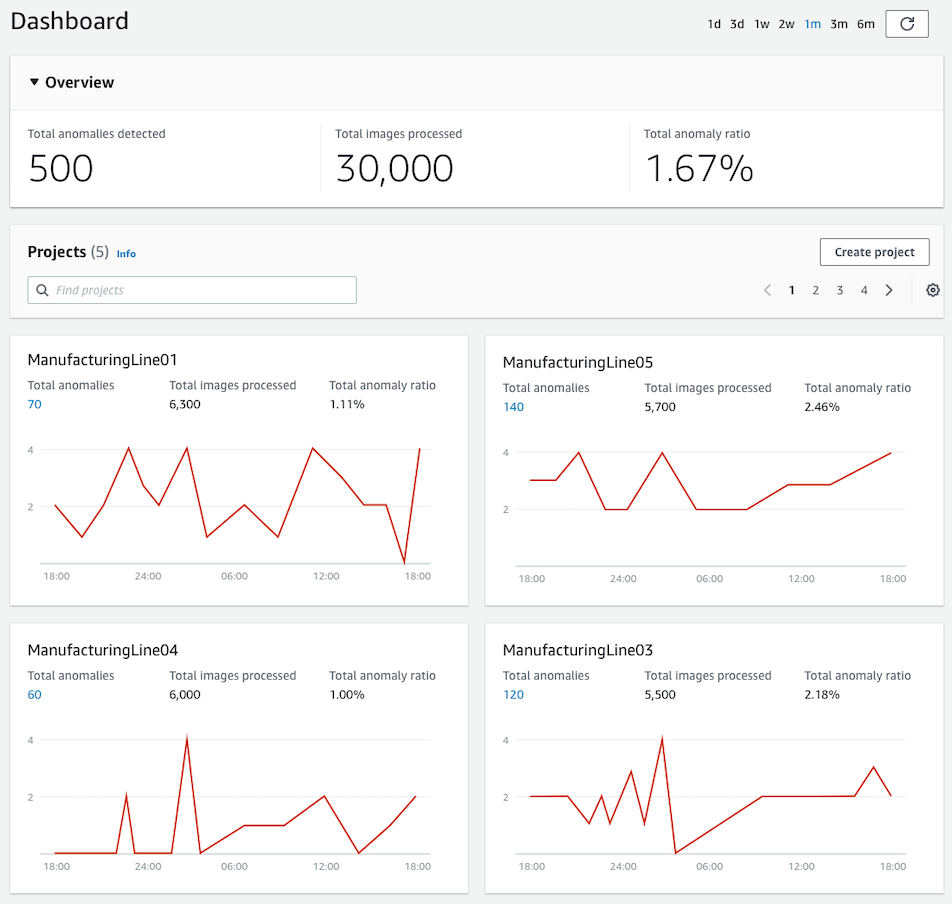Refresh the dashboard with the reload icon
This screenshot has height=904, width=952.
click(x=906, y=24)
